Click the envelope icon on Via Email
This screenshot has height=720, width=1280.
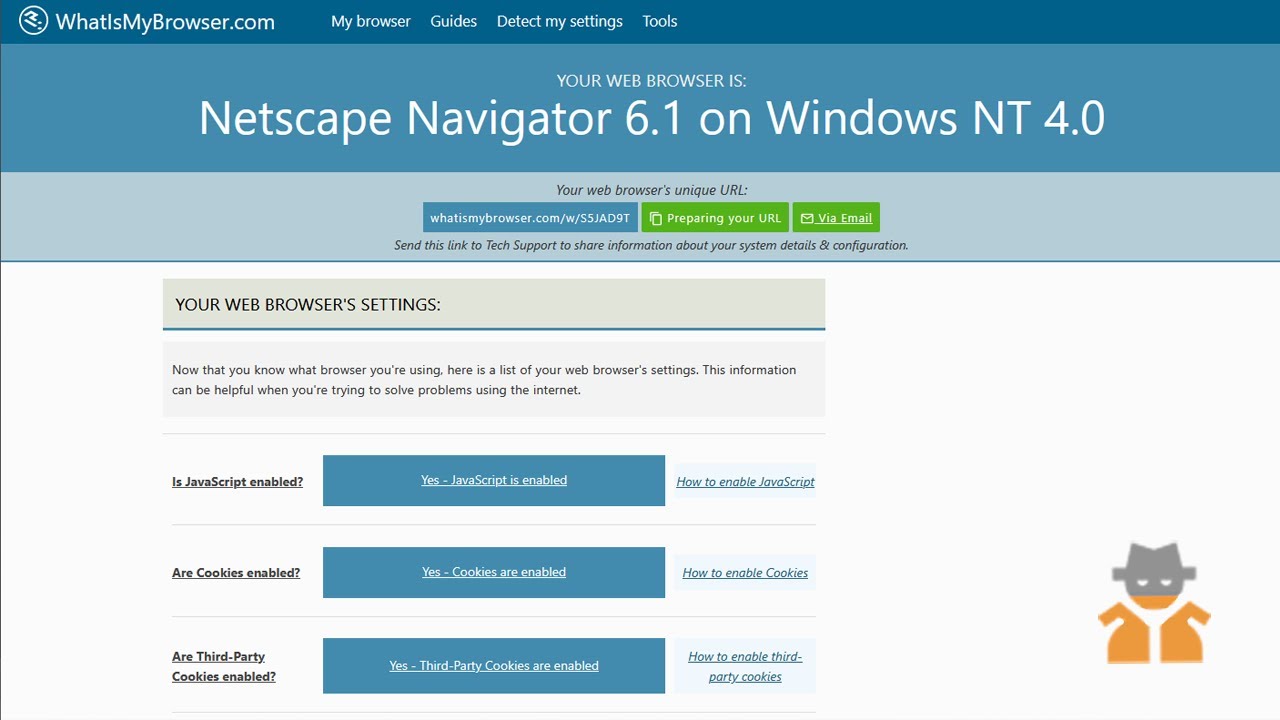(807, 218)
